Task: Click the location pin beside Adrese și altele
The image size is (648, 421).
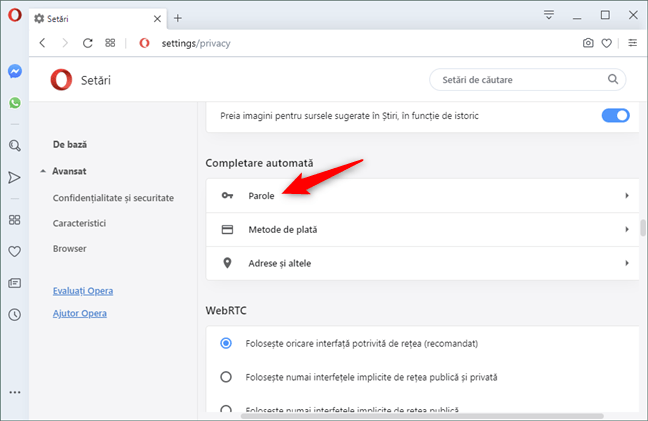Action: tap(227, 263)
